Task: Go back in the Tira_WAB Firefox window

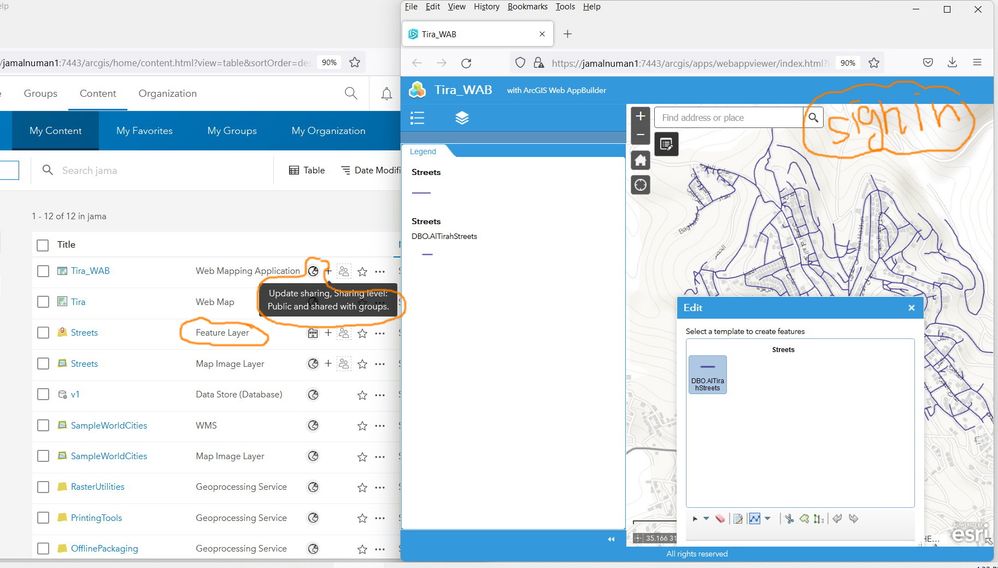Action: click(x=417, y=63)
